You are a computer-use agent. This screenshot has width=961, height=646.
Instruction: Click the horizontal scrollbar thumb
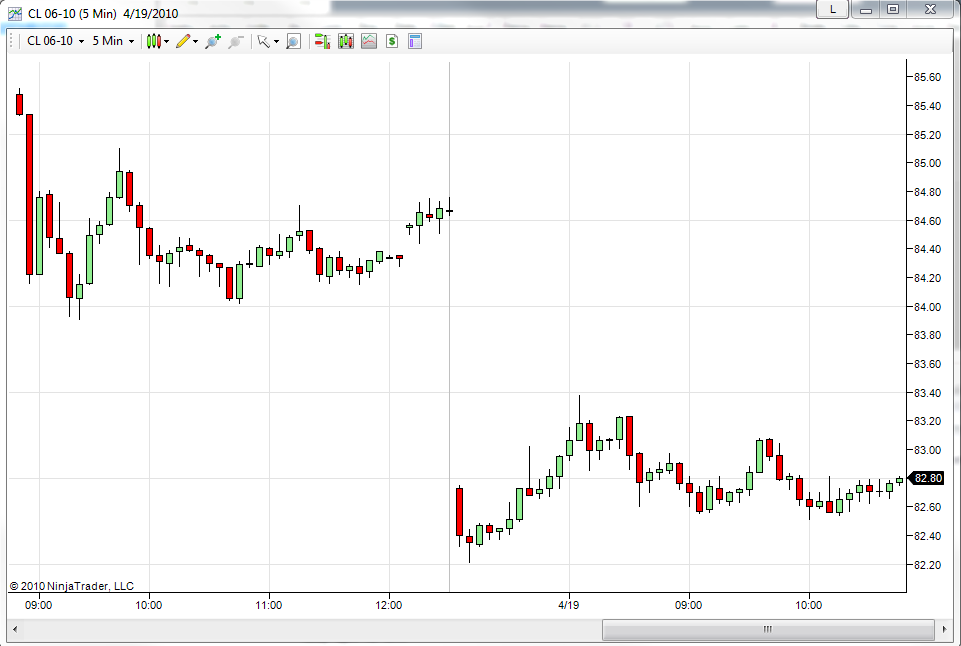[x=768, y=629]
